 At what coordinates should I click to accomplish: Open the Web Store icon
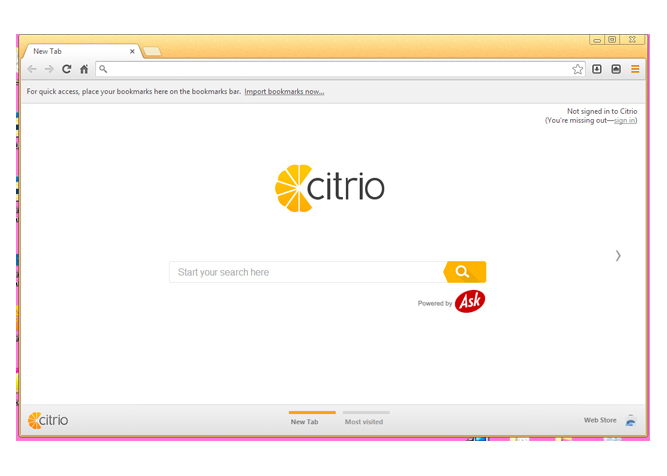[630, 420]
